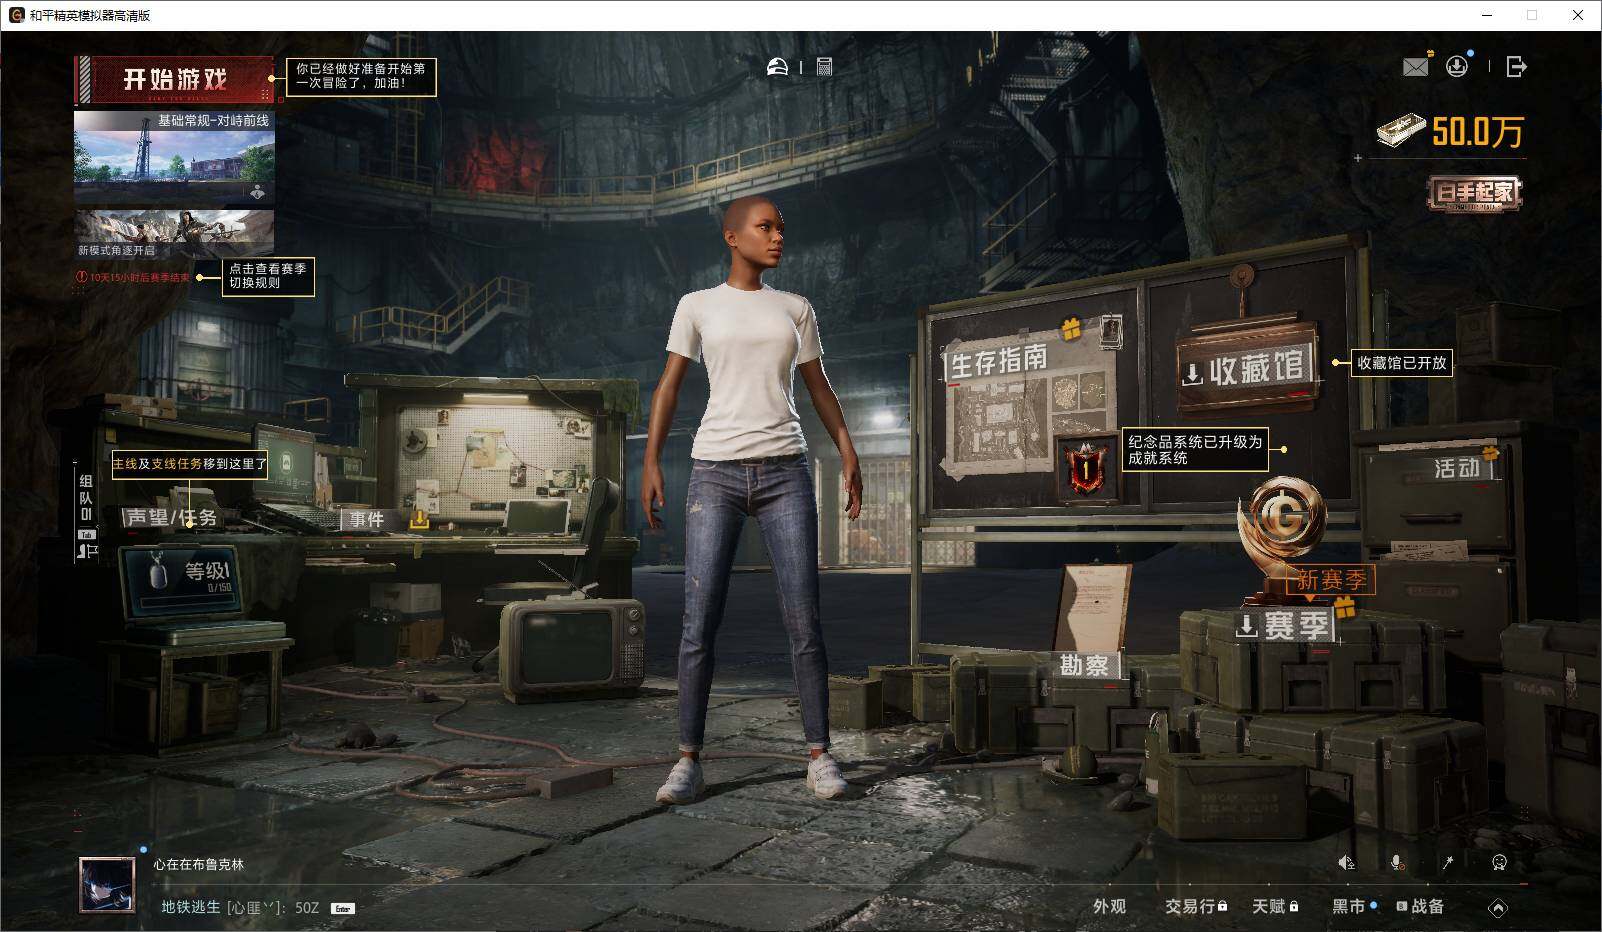Click the 主线及支线任务移到这里了 tooltip
Viewport: 1602px width, 932px height.
coord(190,464)
